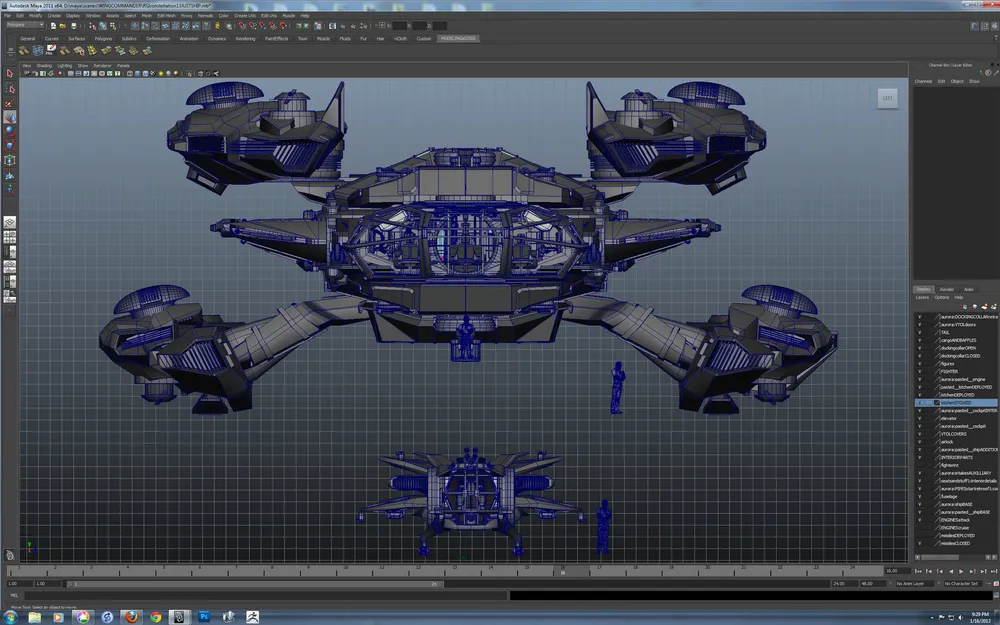Switch to single perspective view layout

click(x=10, y=222)
